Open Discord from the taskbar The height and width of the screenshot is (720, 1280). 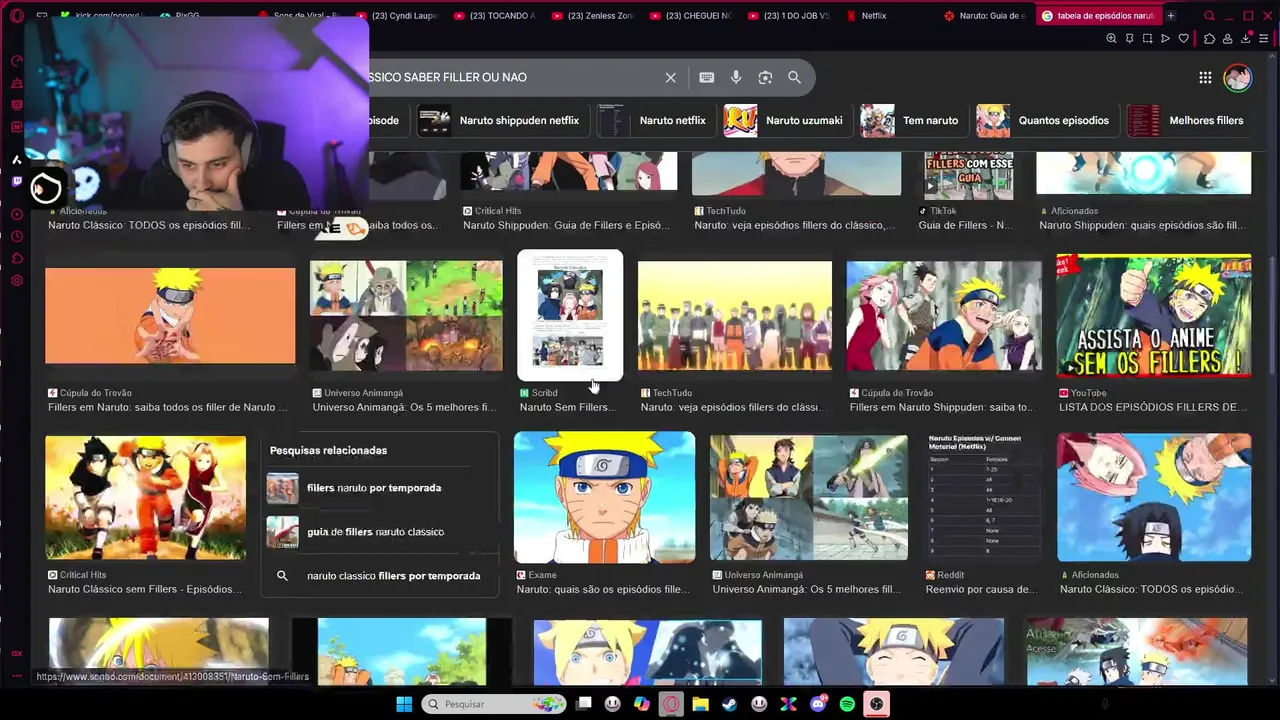pos(818,704)
